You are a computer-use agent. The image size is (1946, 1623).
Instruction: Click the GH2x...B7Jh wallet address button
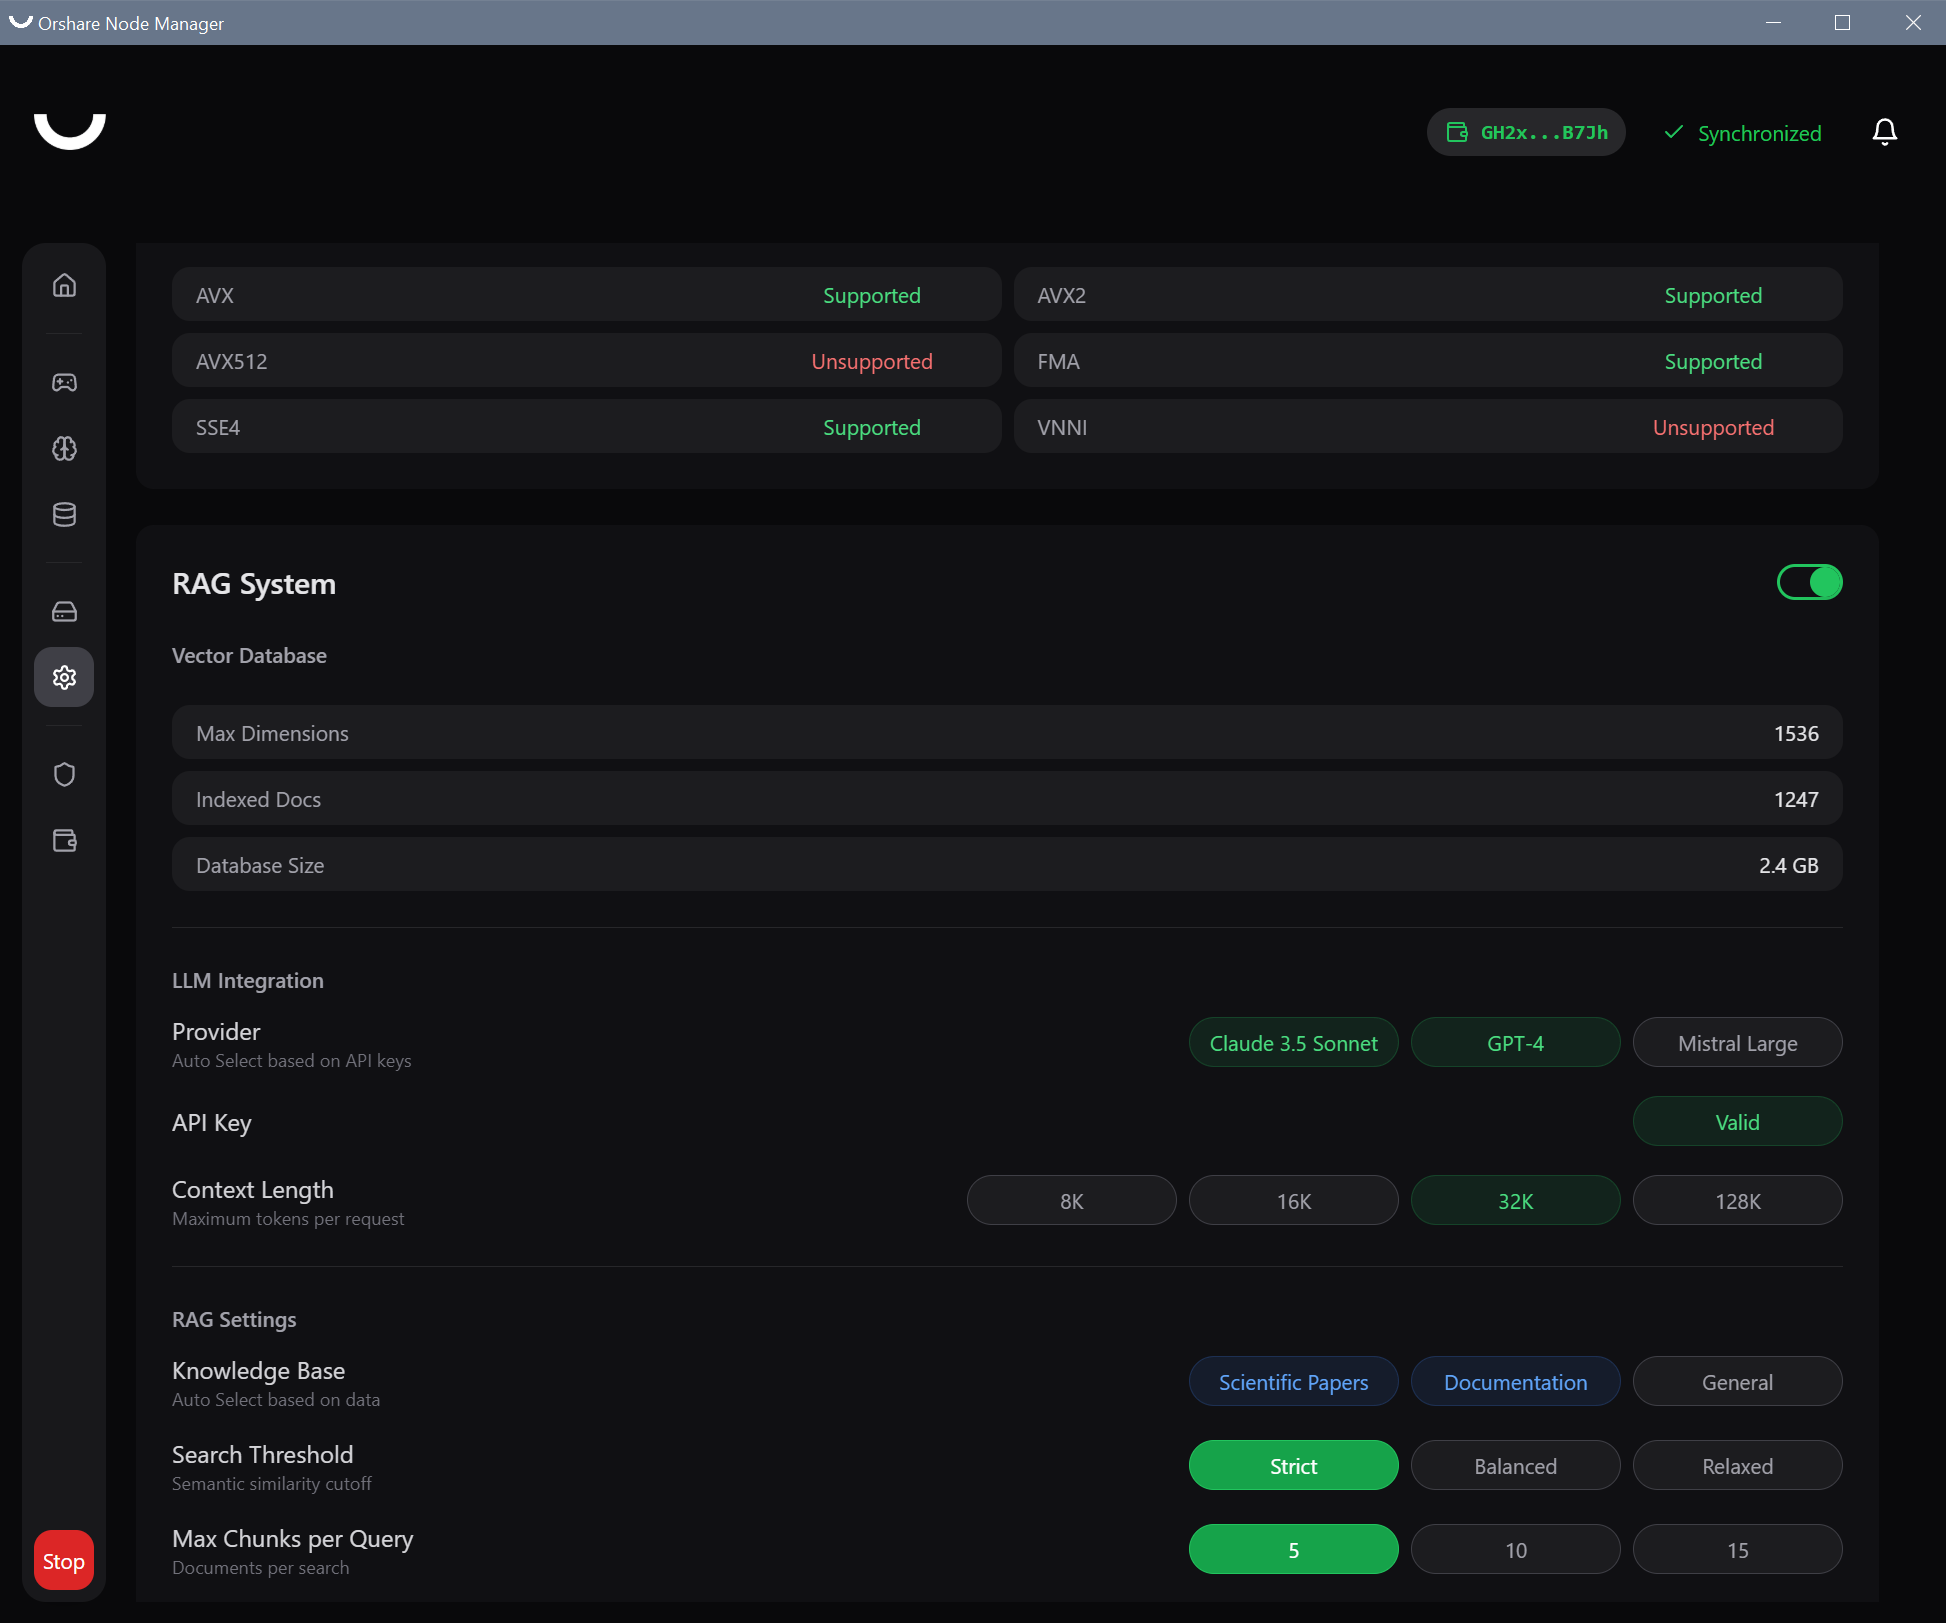pyautogui.click(x=1526, y=132)
